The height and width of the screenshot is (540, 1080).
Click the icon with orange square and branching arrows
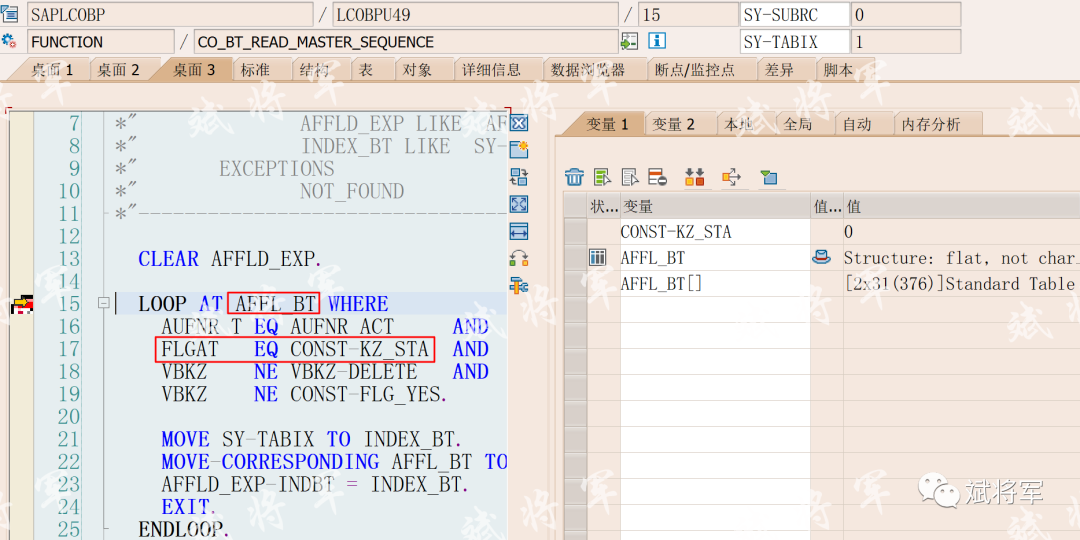pos(731,177)
